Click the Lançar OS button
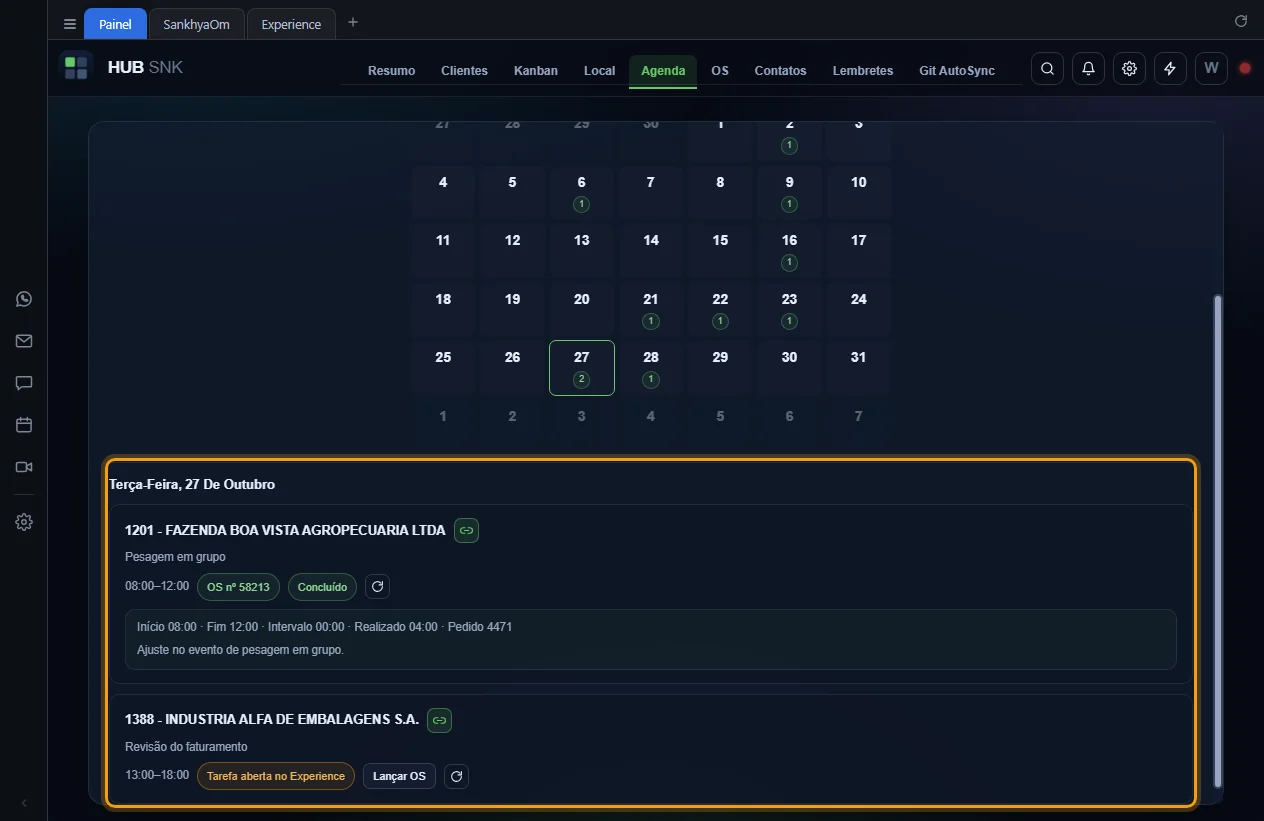The image size is (1264, 821). click(x=399, y=776)
